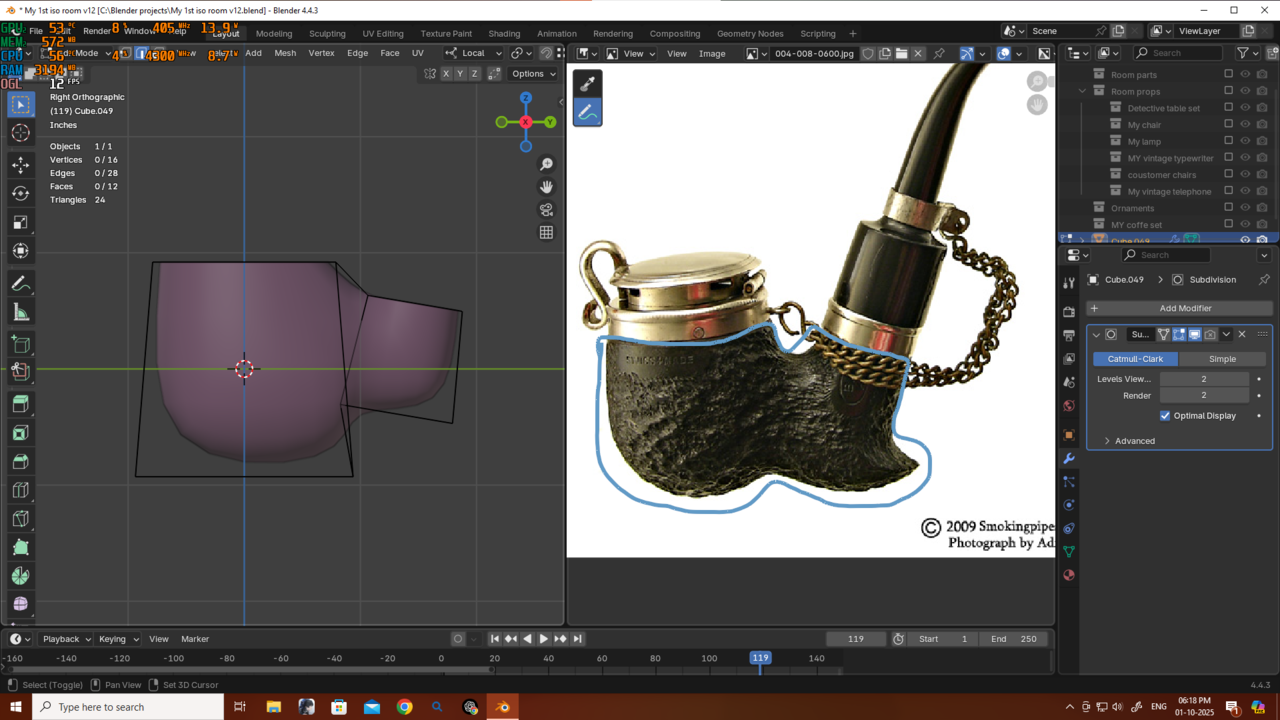Expand the Advanced subdivision settings

tap(1108, 441)
